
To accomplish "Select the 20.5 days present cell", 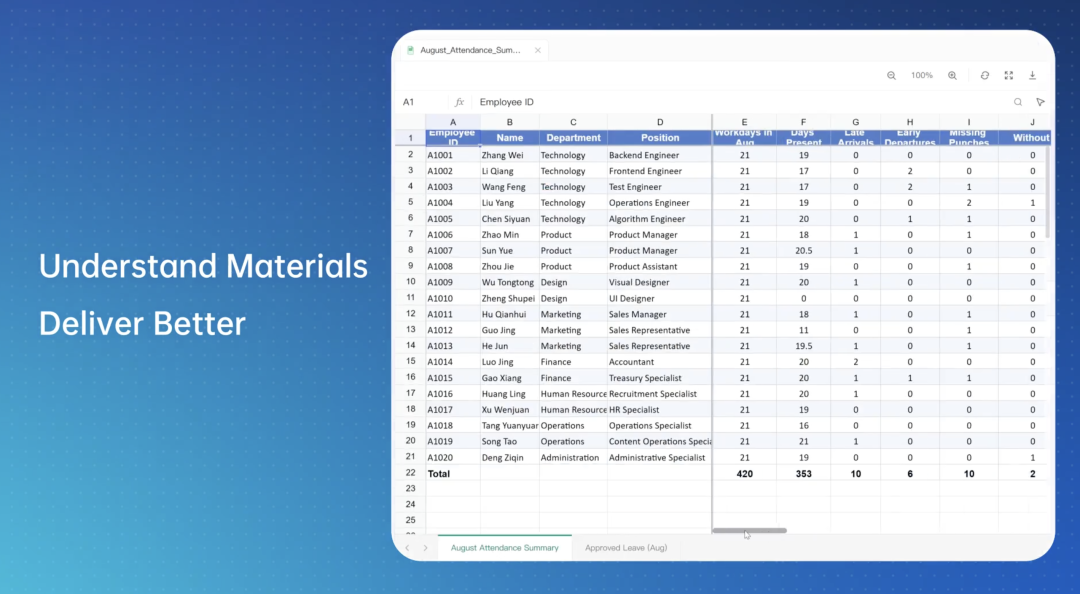I will [x=803, y=250].
